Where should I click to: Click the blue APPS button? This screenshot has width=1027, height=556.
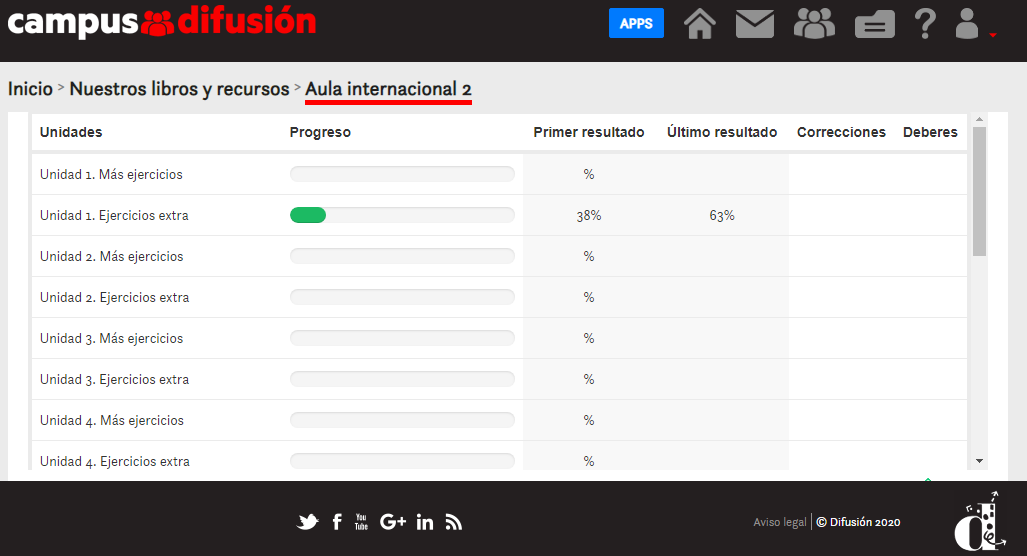(636, 23)
